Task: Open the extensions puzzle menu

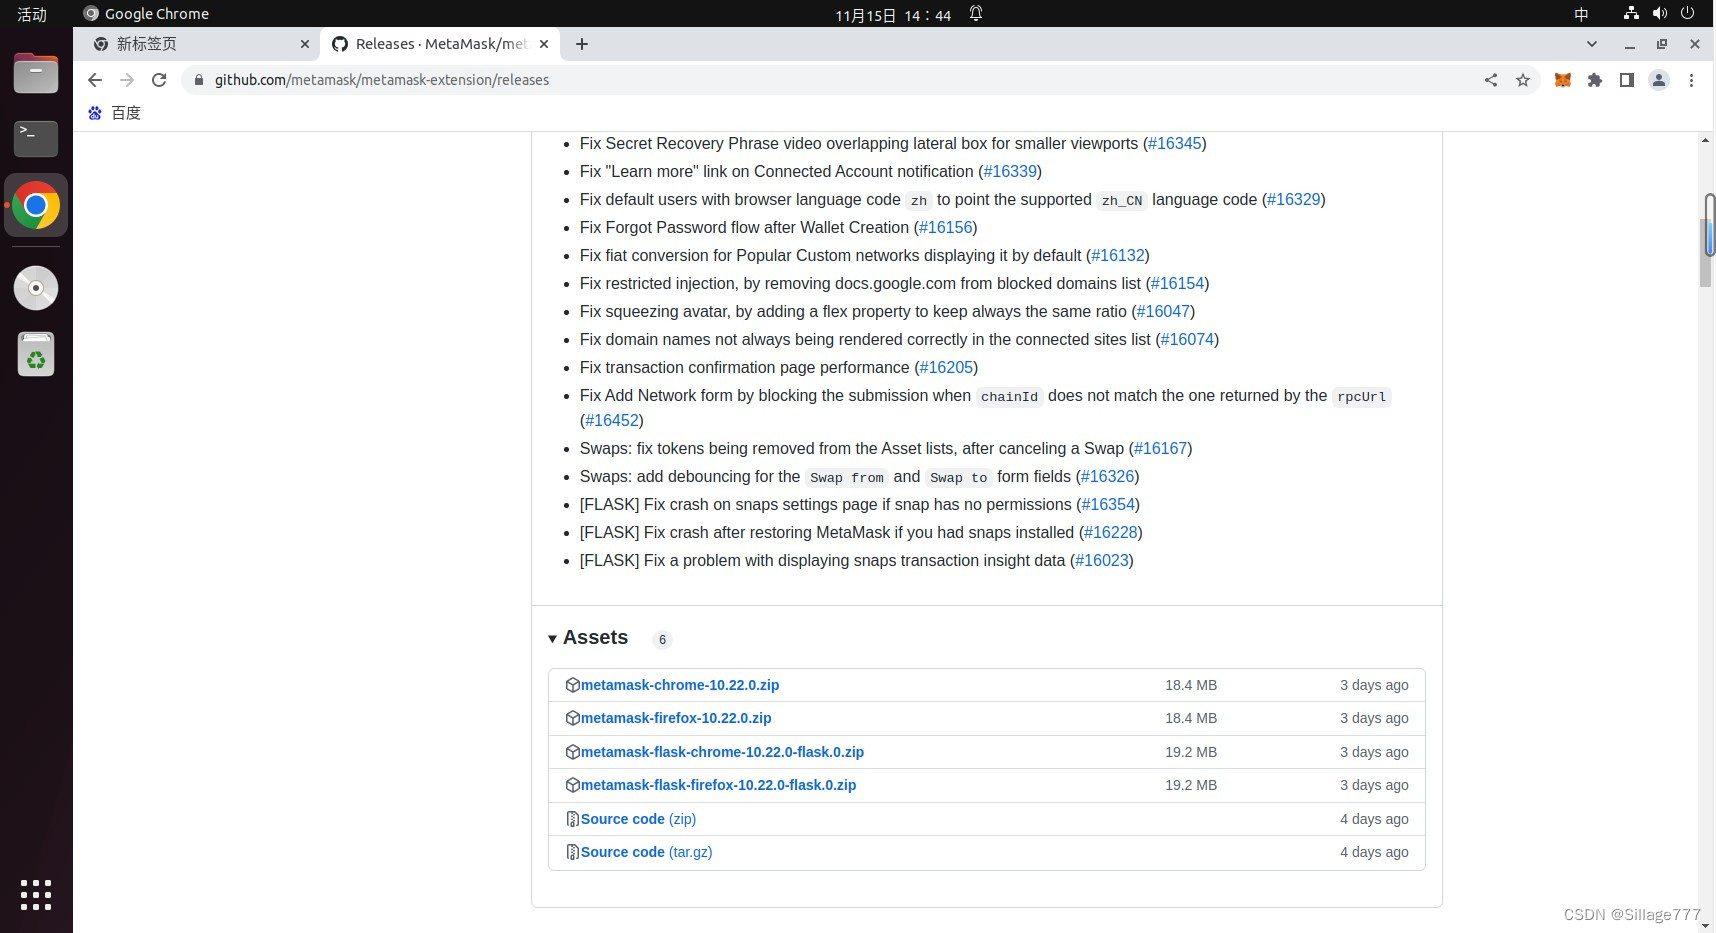Action: pos(1595,80)
